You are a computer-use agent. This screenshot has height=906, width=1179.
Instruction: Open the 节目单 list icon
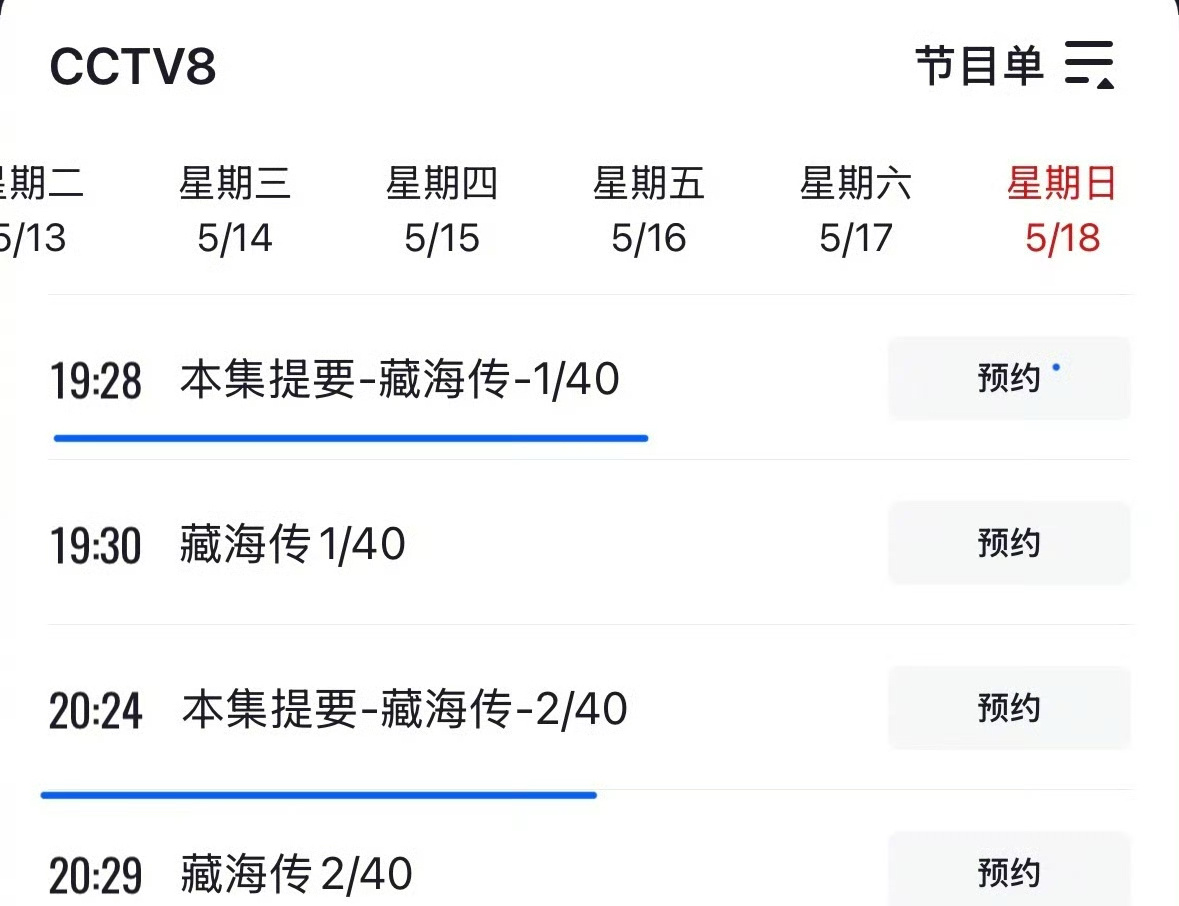(1089, 65)
